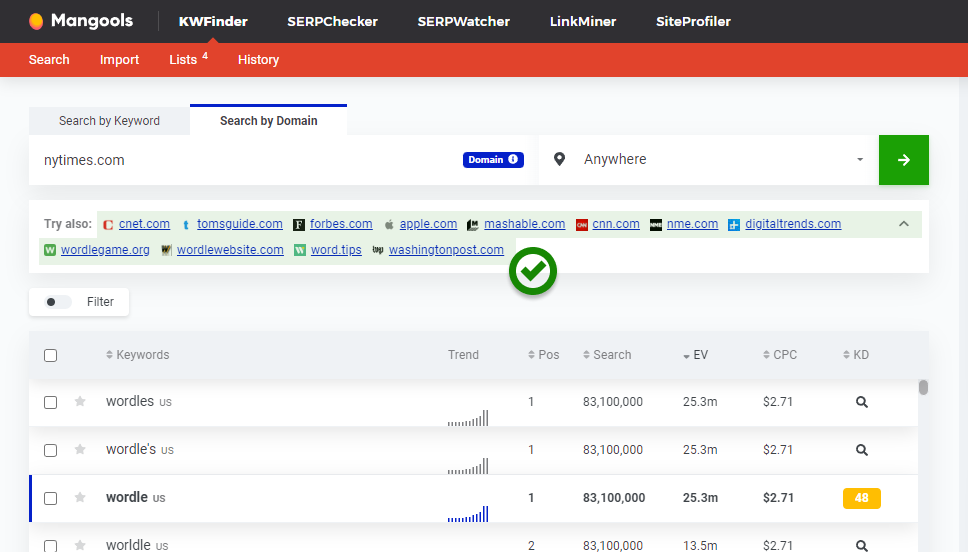The height and width of the screenshot is (552, 968).
Task: Click the washingtonpost.com suggestion link
Action: coord(446,250)
